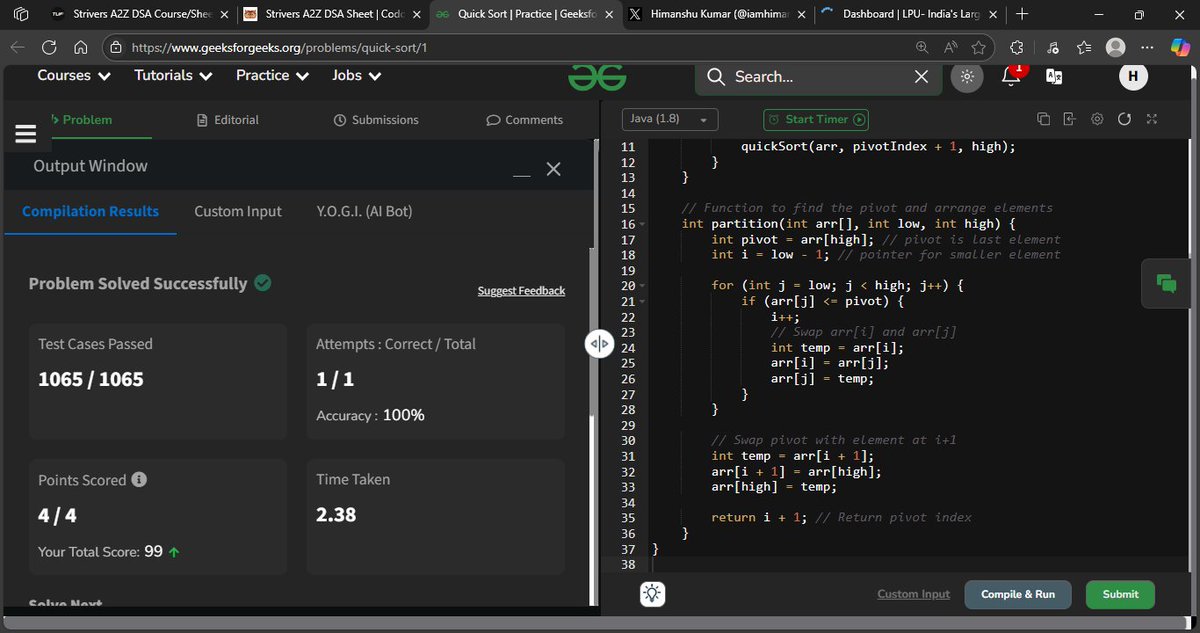Click the Search input field
Screen dimensions: 1200x633
818,77
